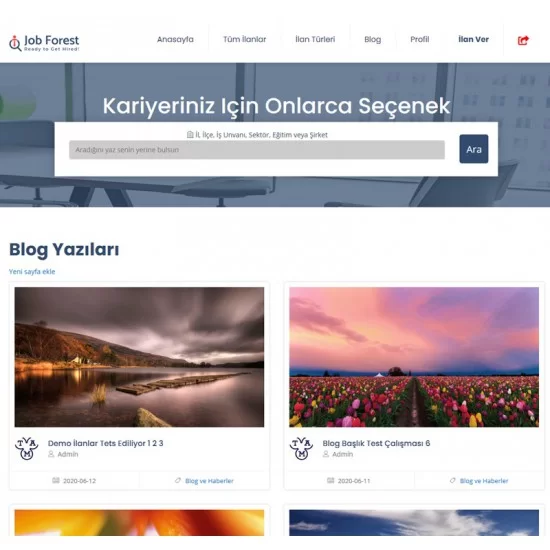550x550 pixels.
Task: Focus the job search input field
Action: (257, 150)
